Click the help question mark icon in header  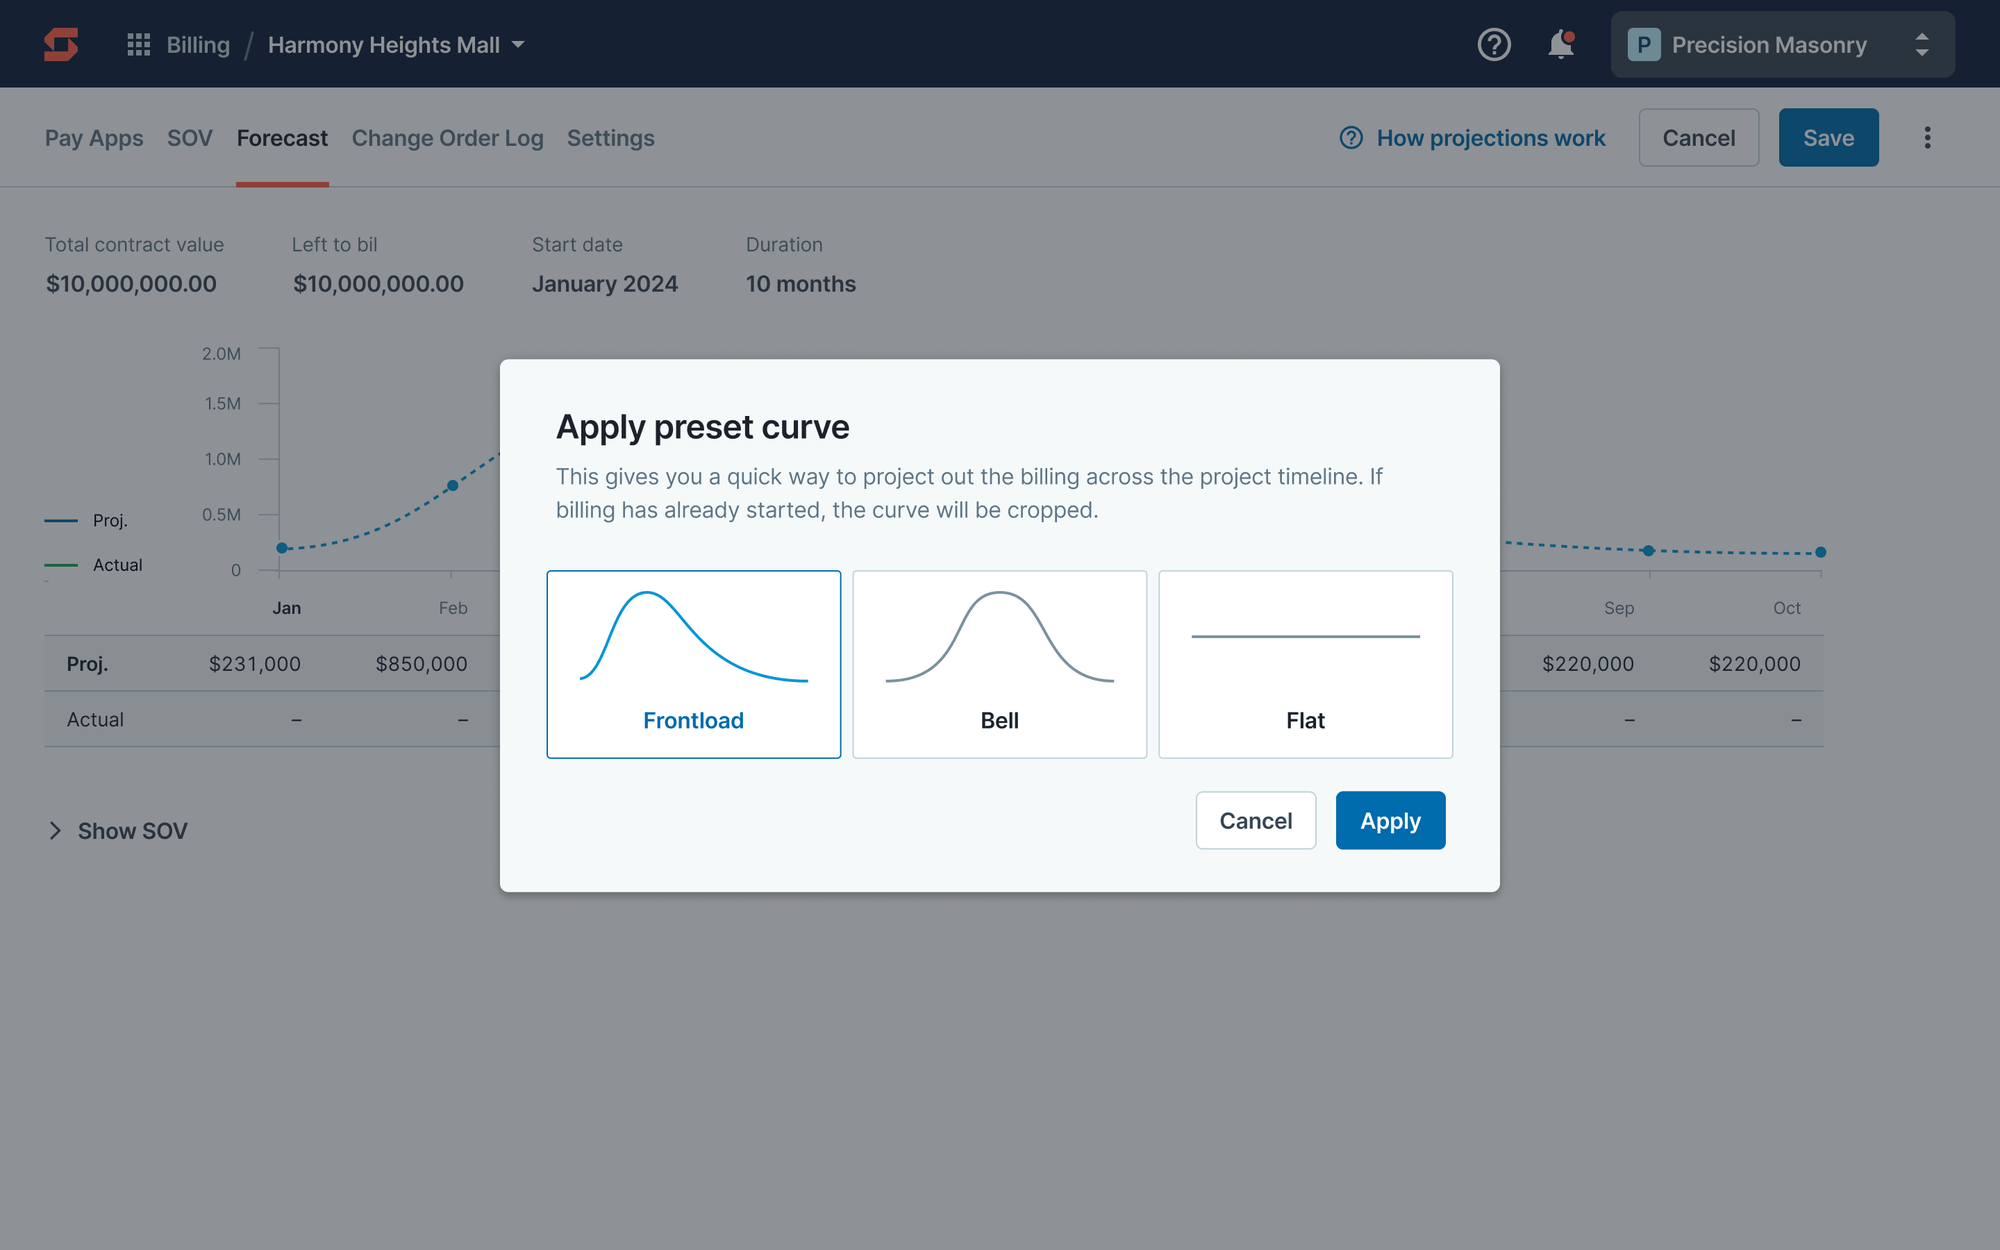point(1494,44)
